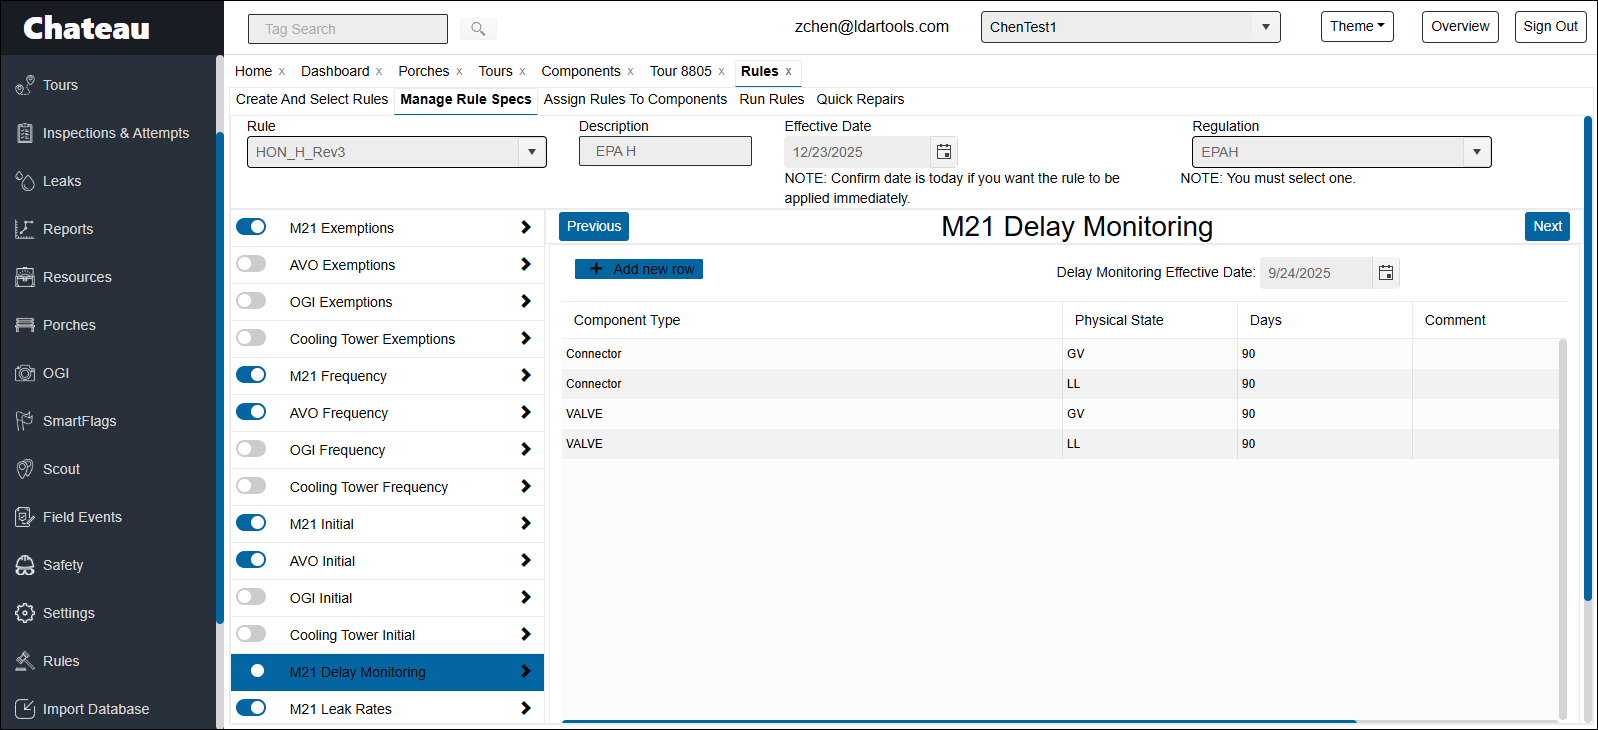
Task: Click the Next button
Action: click(x=1546, y=226)
